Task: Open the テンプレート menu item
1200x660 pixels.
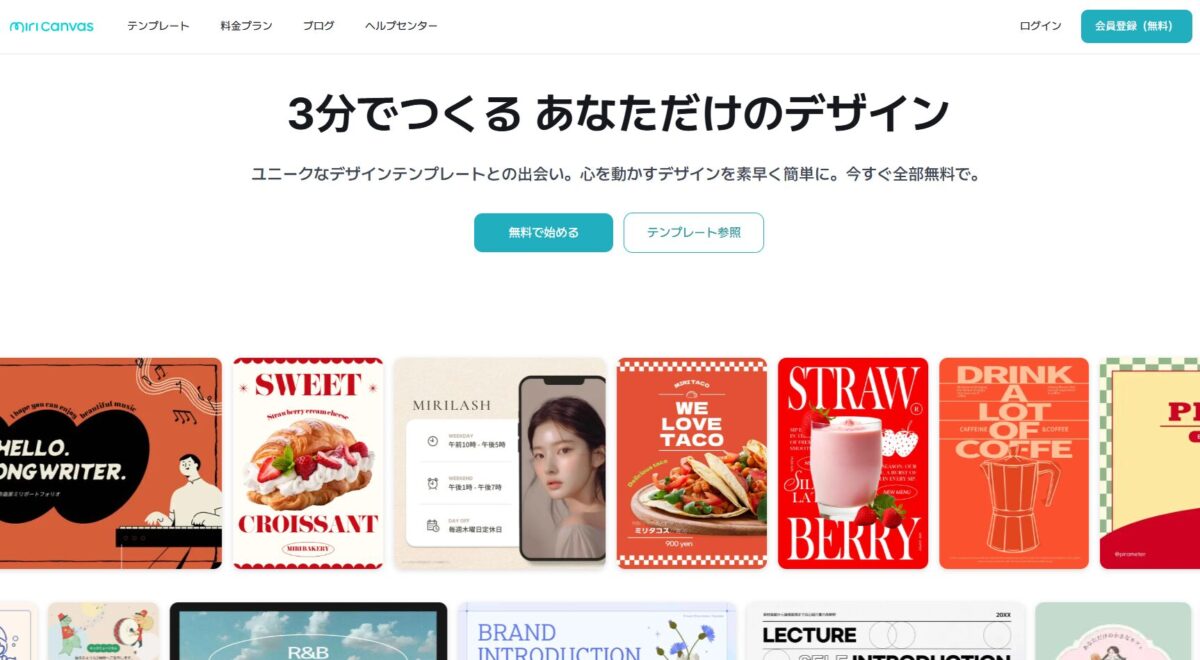Action: (x=158, y=26)
